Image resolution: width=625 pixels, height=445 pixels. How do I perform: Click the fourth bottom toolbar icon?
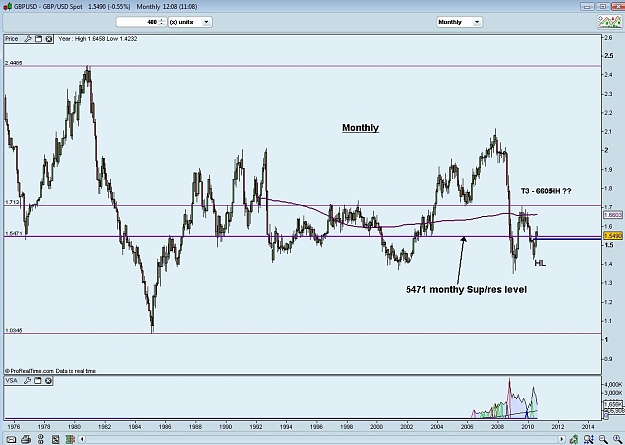click(55, 439)
